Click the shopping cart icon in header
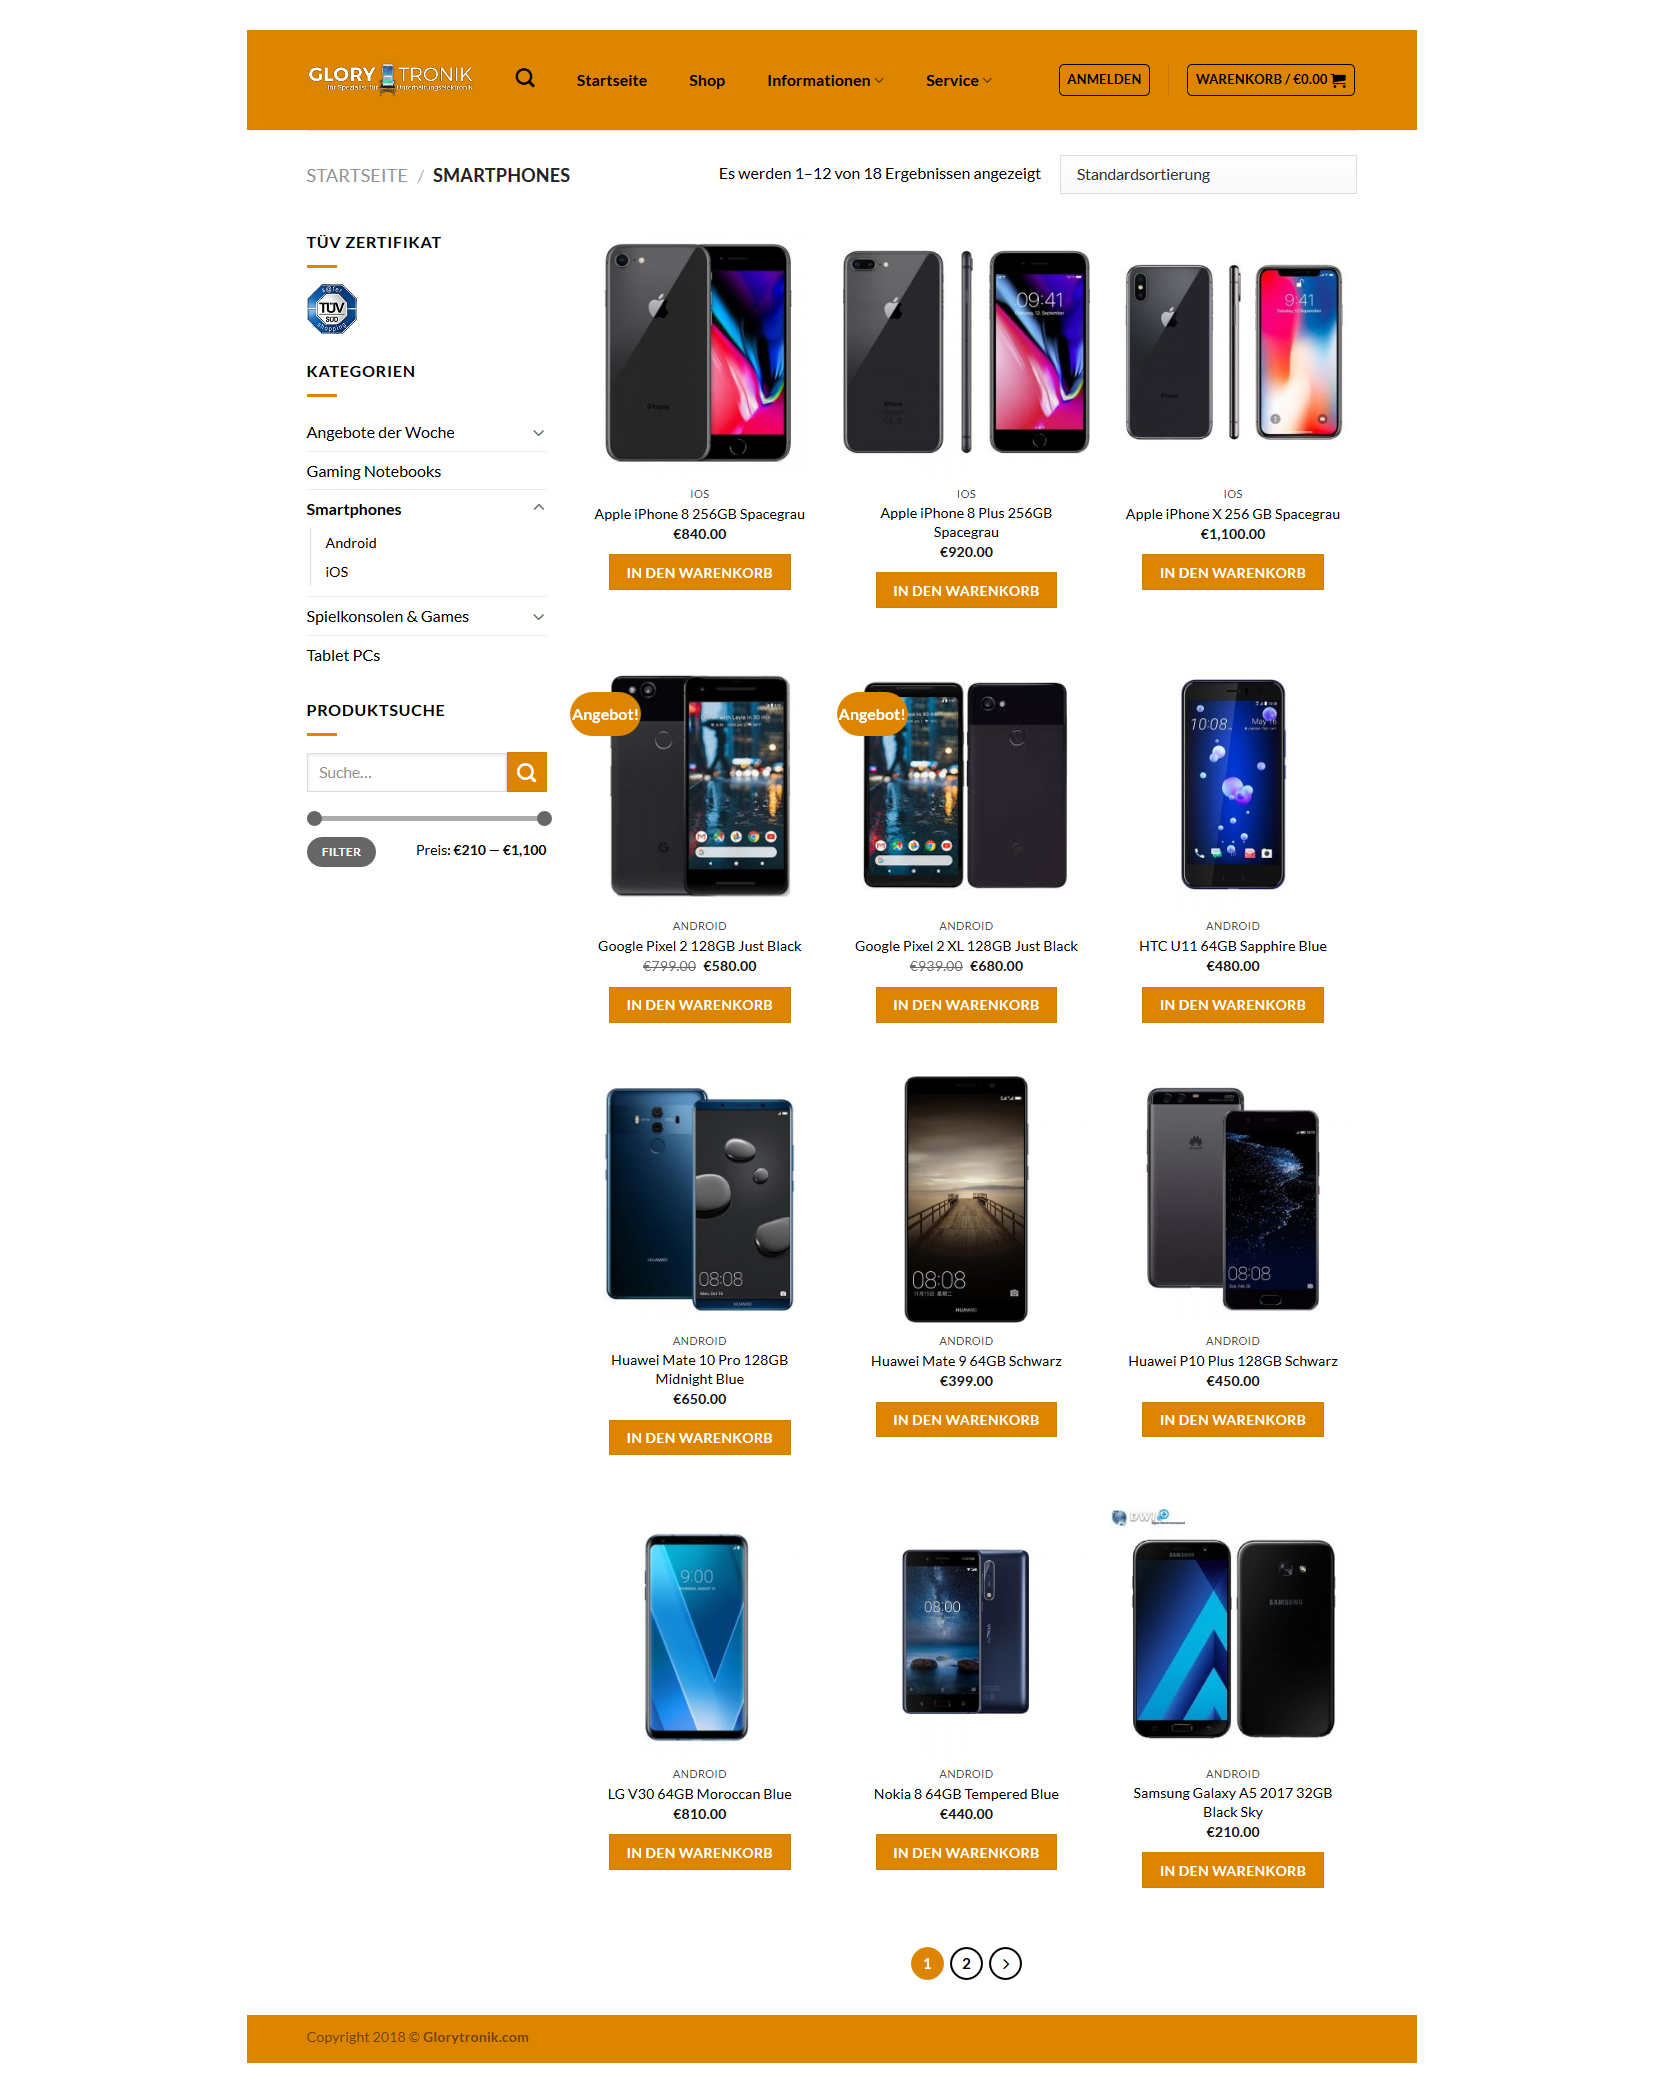 1339,80
